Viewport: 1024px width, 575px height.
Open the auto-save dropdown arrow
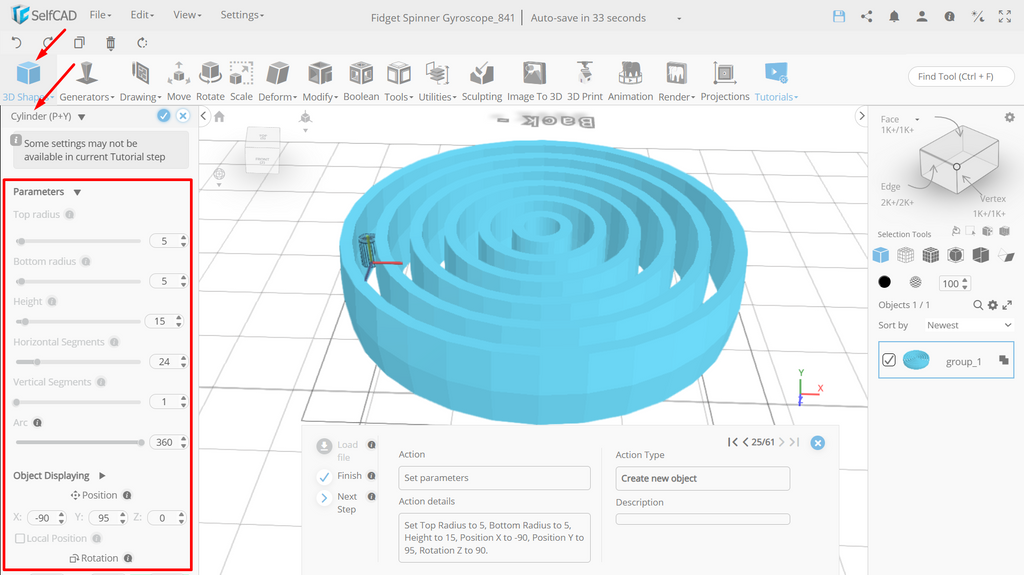[x=679, y=18]
